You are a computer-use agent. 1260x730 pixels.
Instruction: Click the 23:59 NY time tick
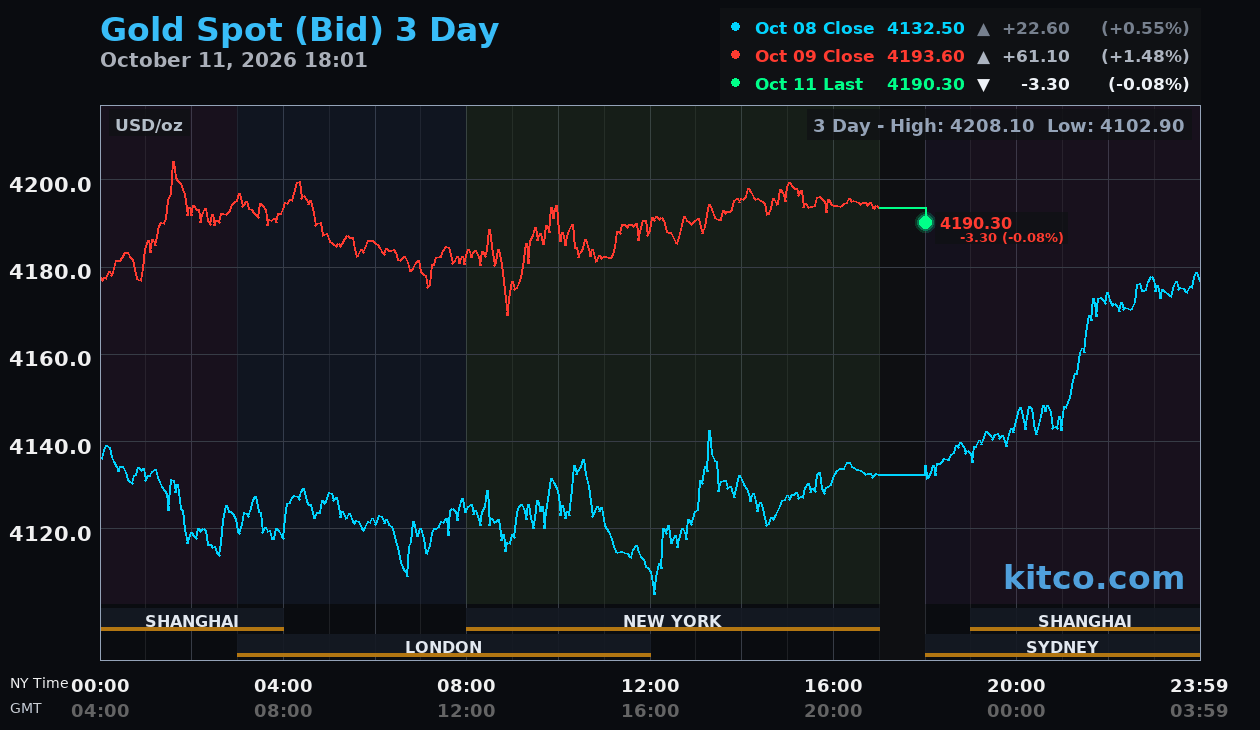1199,686
